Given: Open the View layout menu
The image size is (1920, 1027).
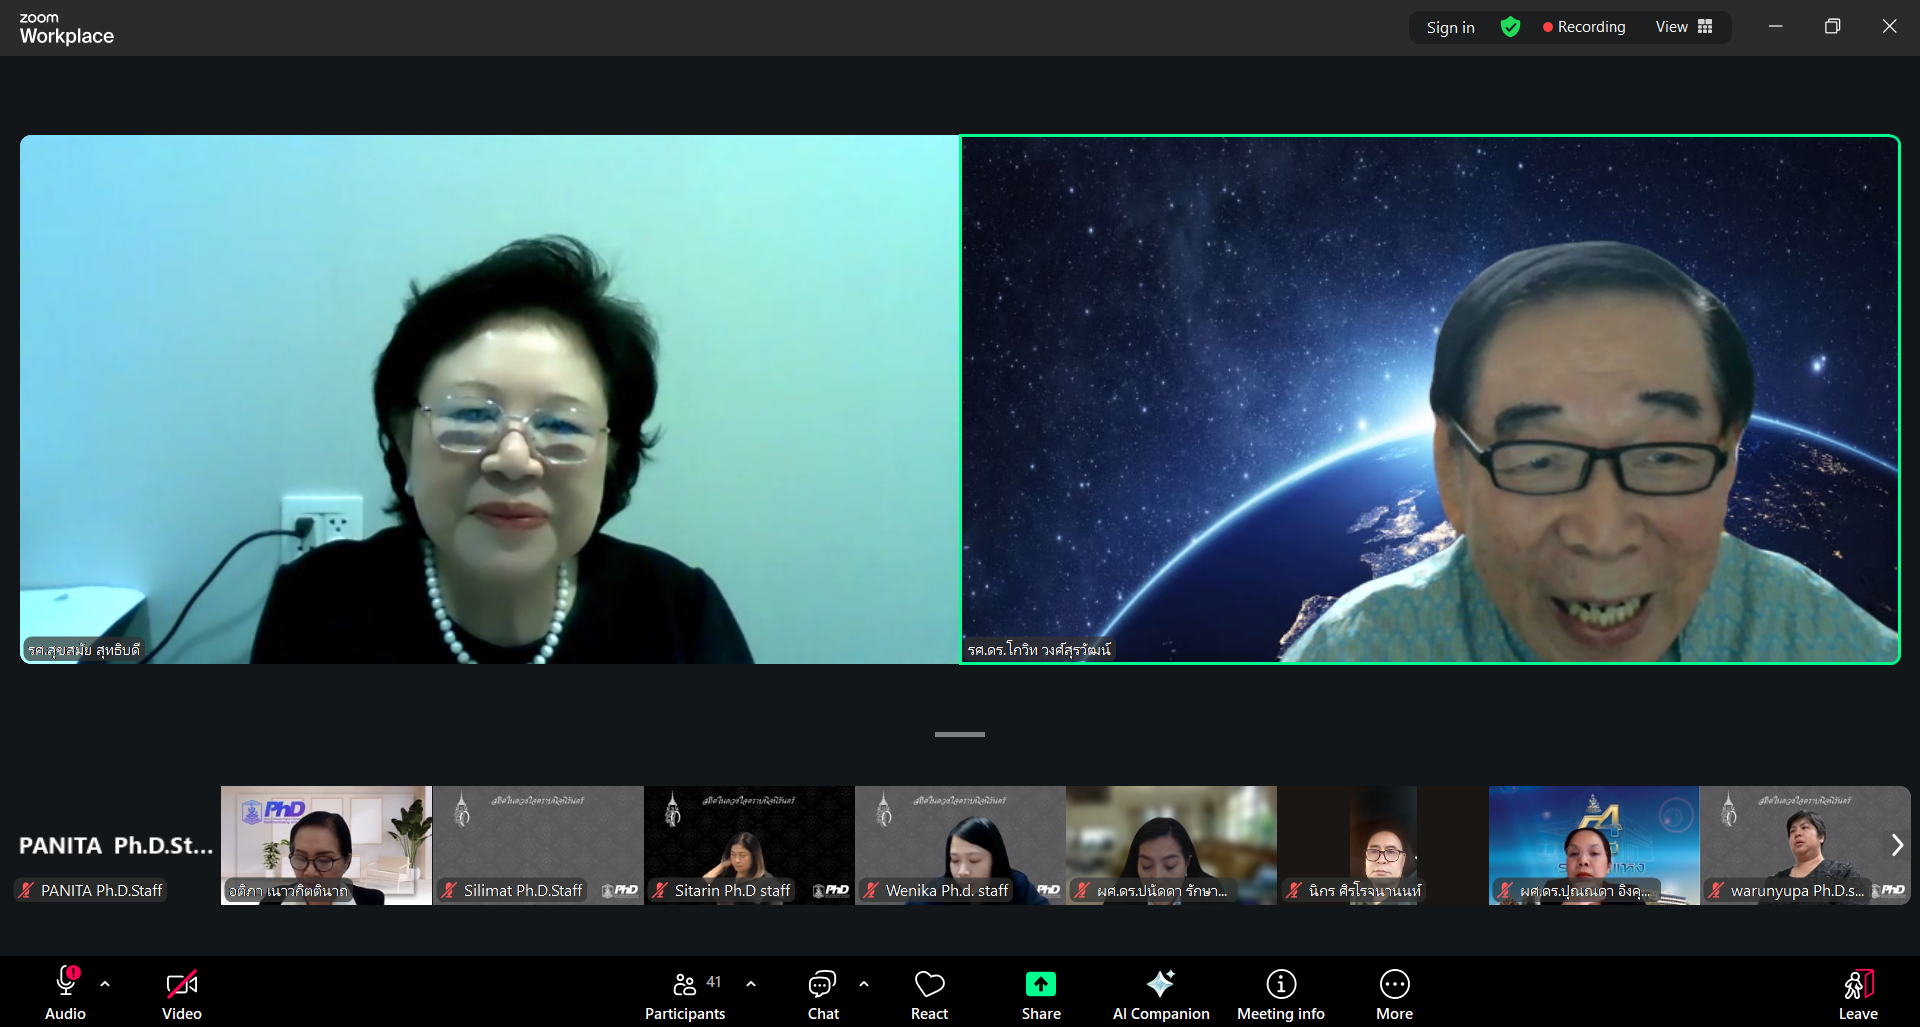Looking at the screenshot, I should click(1684, 27).
